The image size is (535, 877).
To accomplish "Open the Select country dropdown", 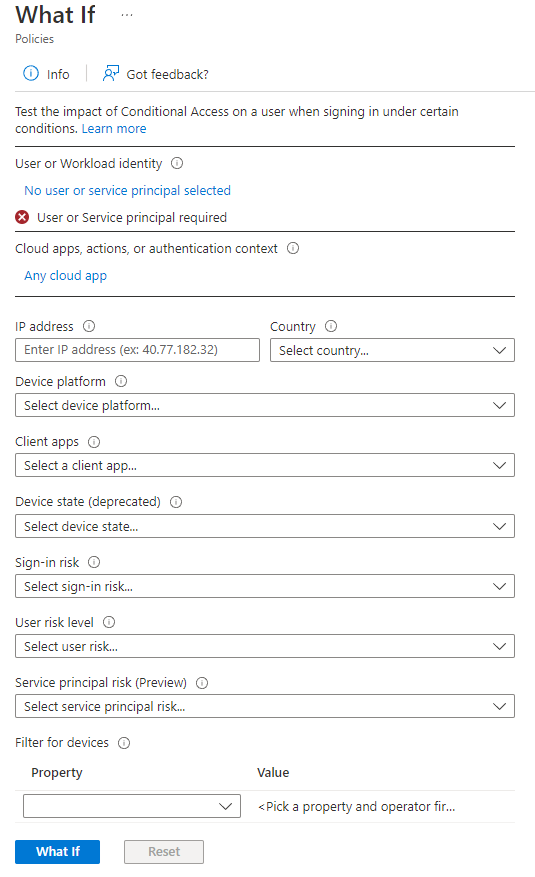I will (392, 350).
